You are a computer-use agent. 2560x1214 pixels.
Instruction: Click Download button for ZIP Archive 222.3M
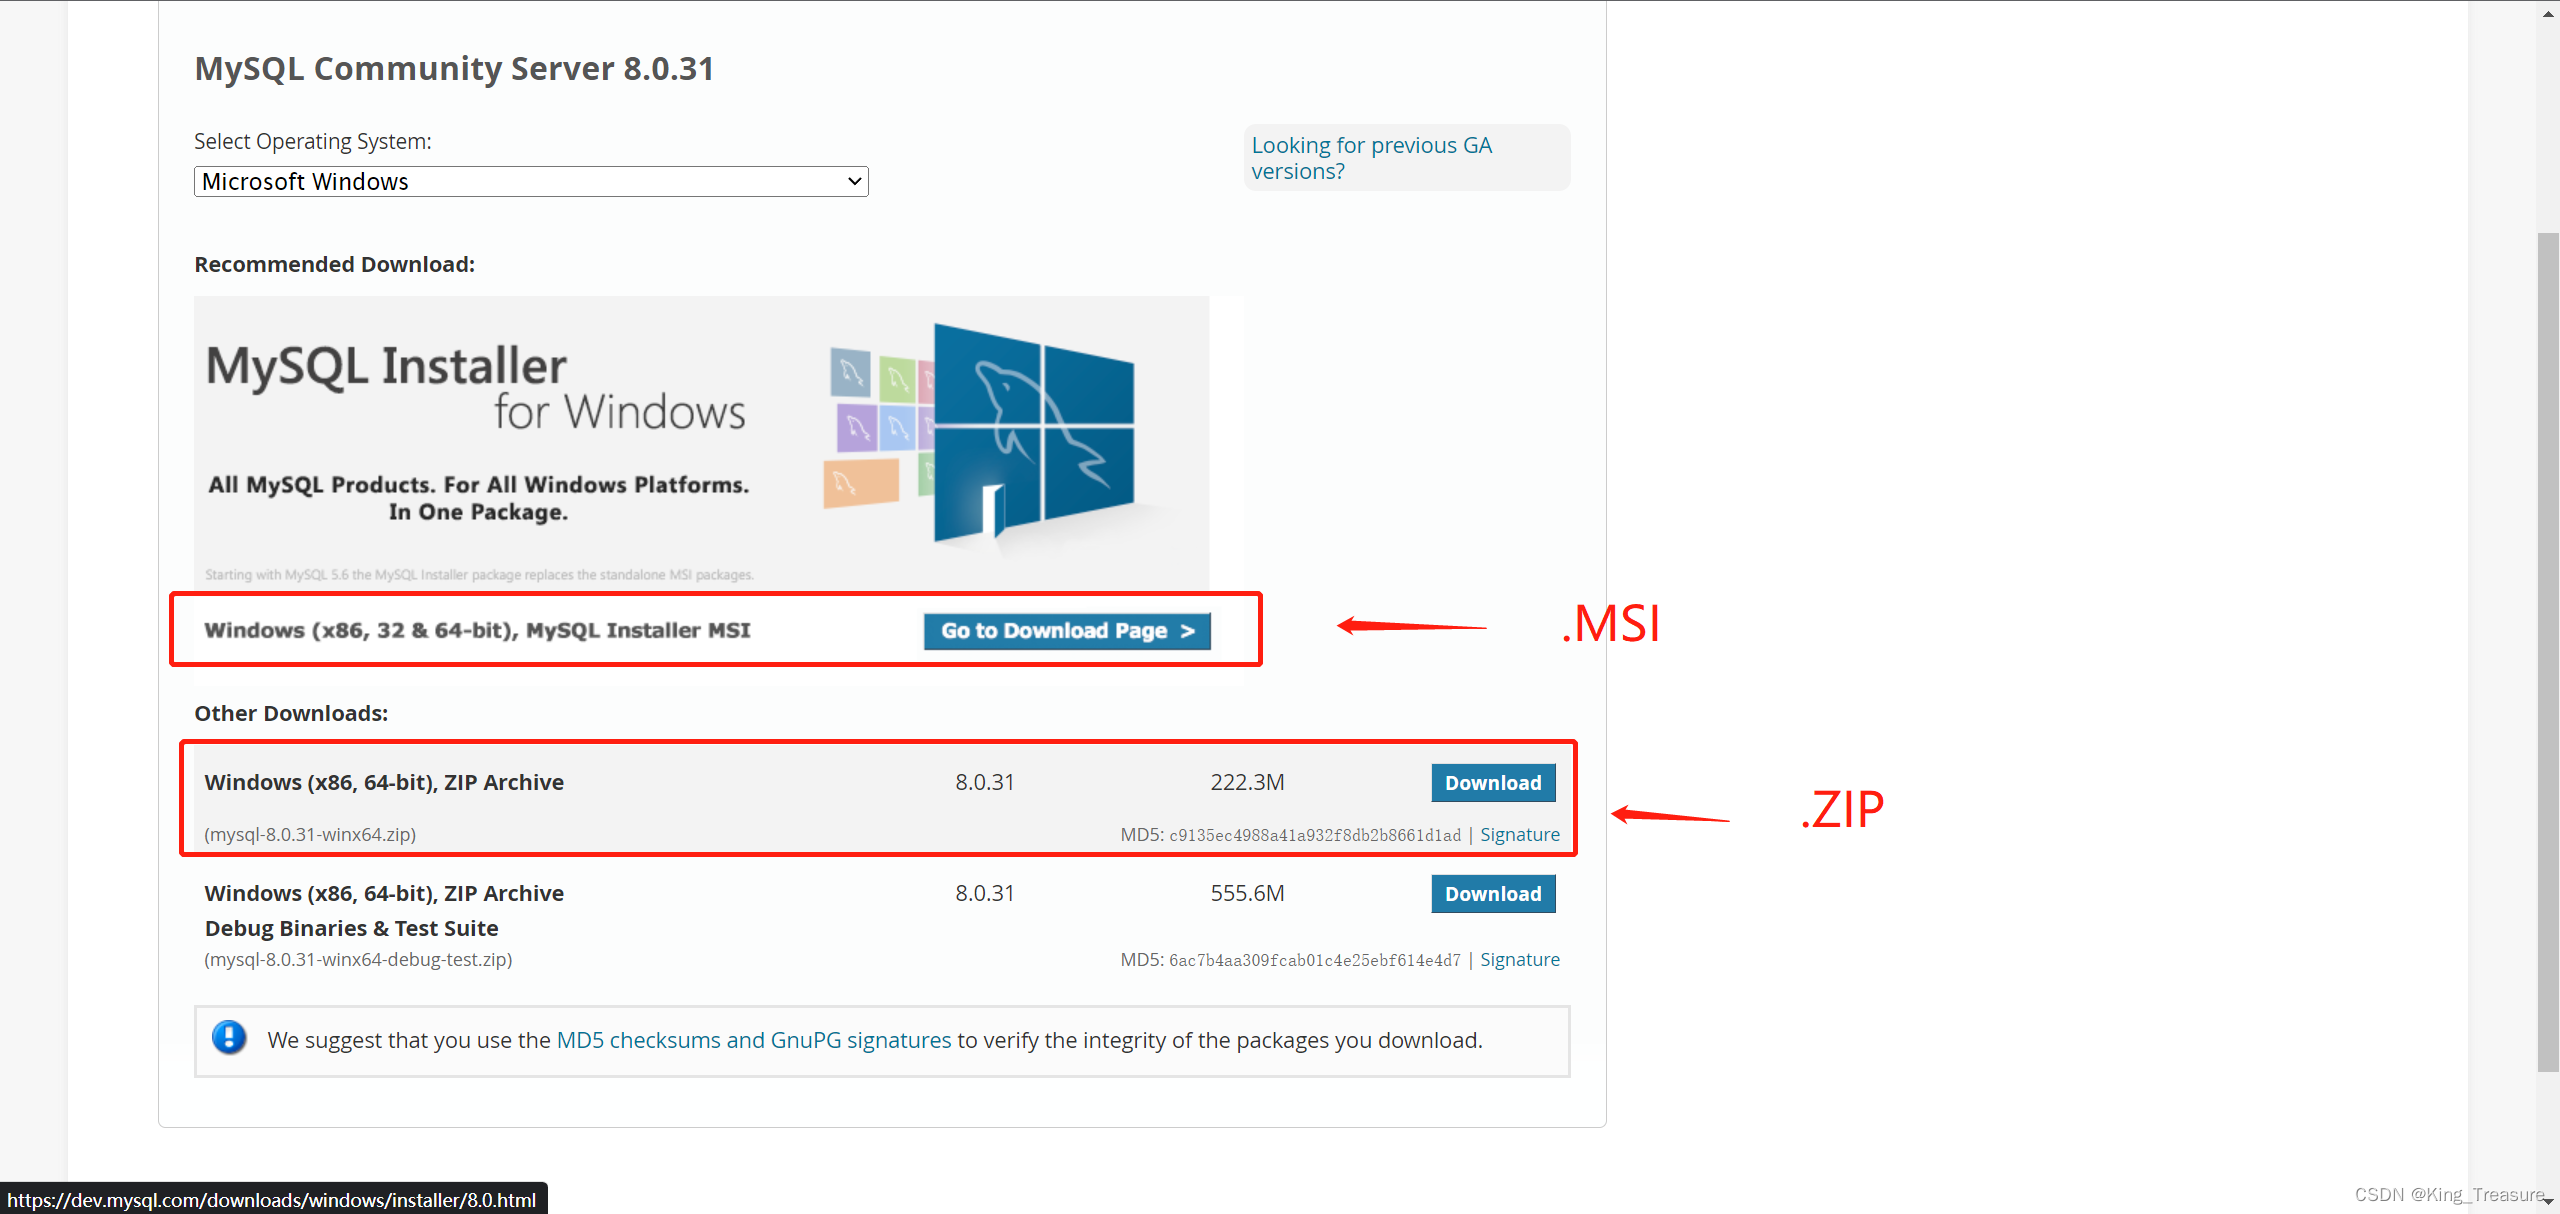click(x=1489, y=782)
